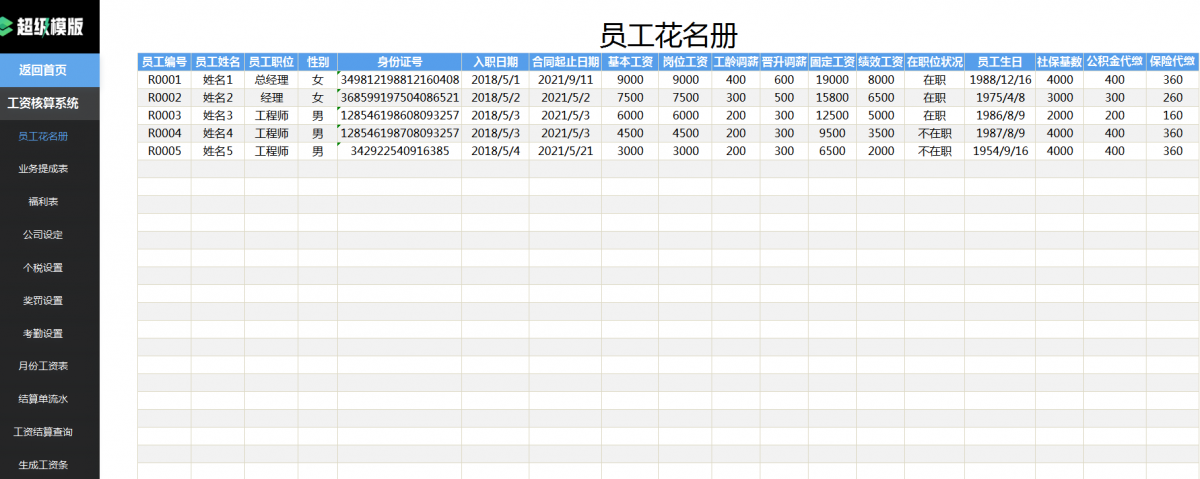Select the cell R0002
The height and width of the screenshot is (479, 1200).
(164, 98)
